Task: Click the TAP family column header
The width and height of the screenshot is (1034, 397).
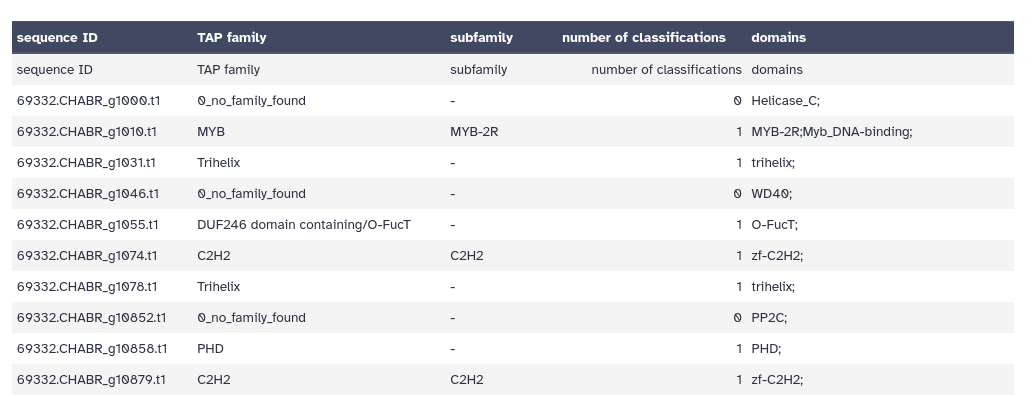Action: click(x=231, y=38)
